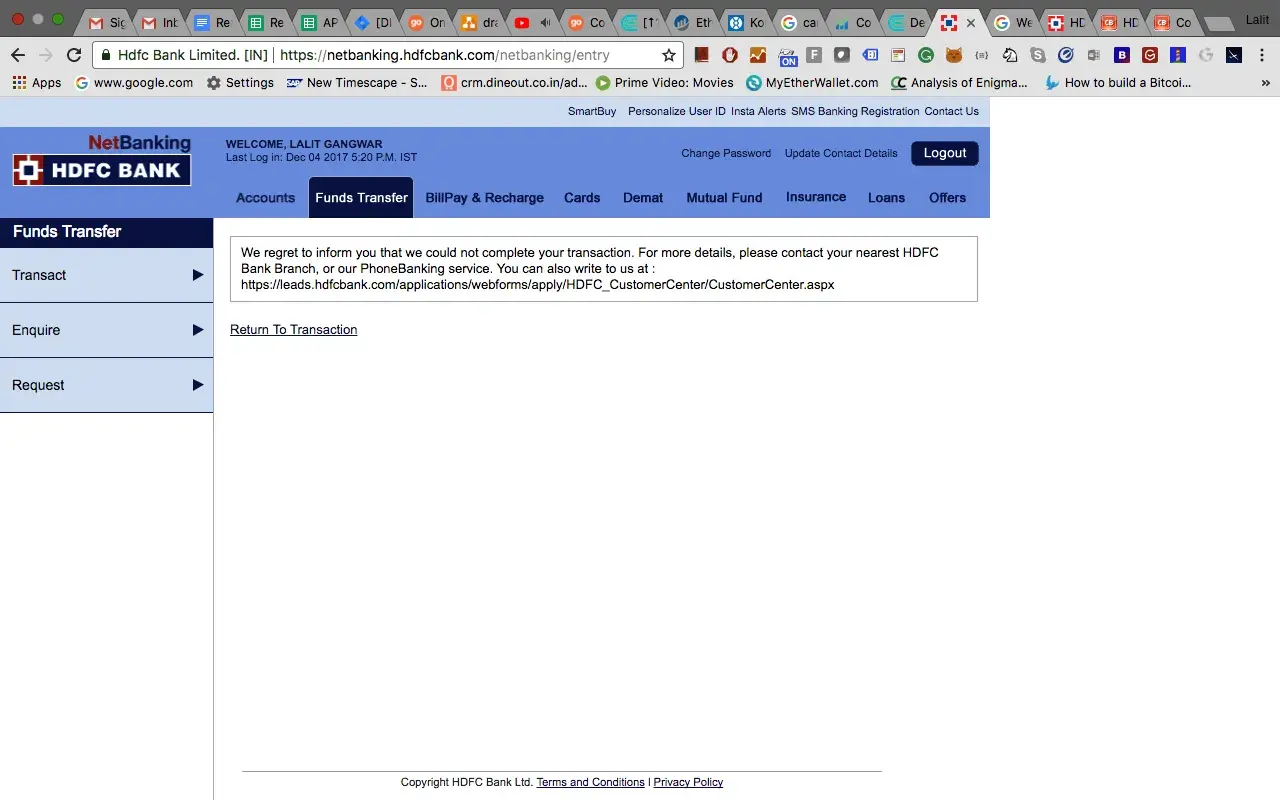Switch to the Google Docs "Re" tab
1280x800 pixels.
click(x=213, y=22)
